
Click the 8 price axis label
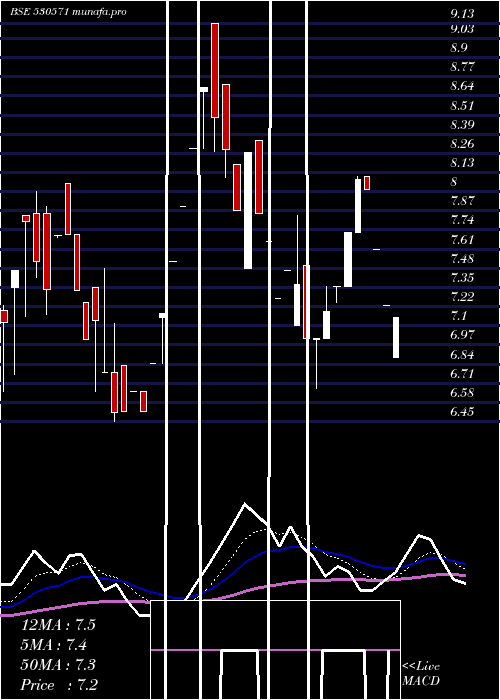click(454, 182)
